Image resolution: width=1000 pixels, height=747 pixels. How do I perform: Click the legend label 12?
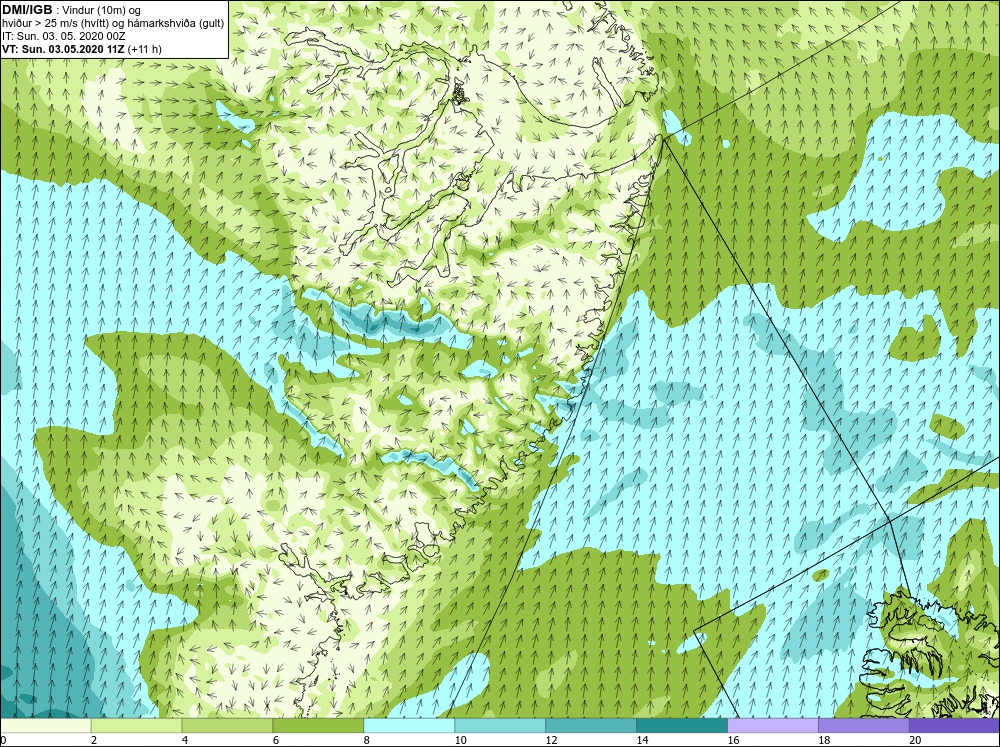552,740
